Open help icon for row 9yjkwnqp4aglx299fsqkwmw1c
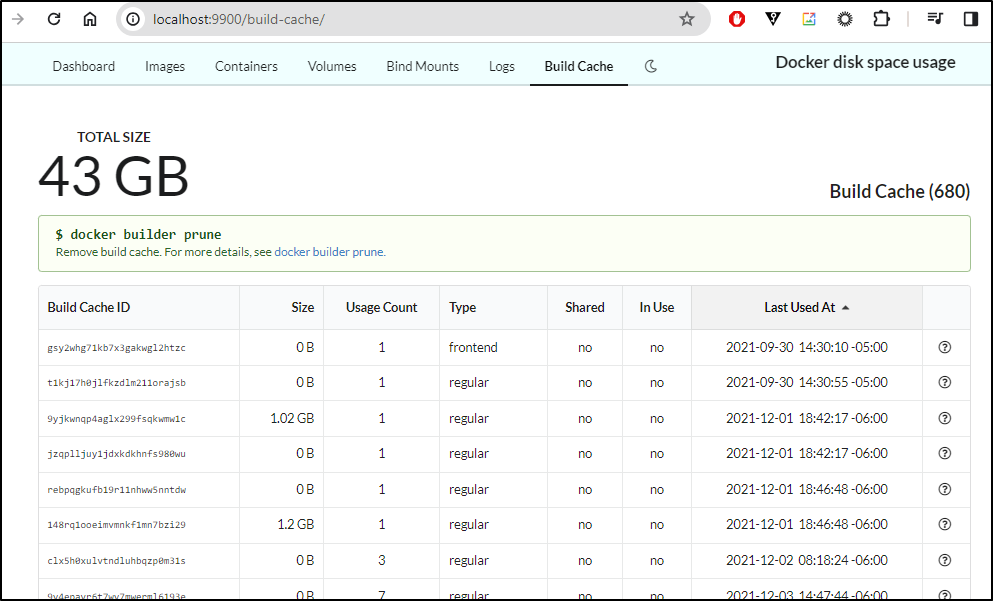This screenshot has width=993, height=601. (x=945, y=418)
